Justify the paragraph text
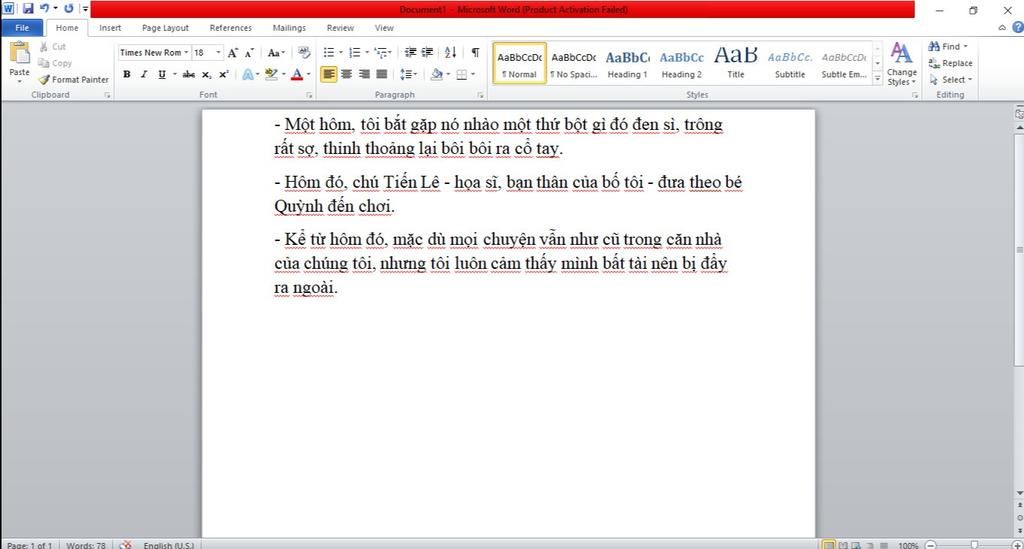 (x=382, y=74)
